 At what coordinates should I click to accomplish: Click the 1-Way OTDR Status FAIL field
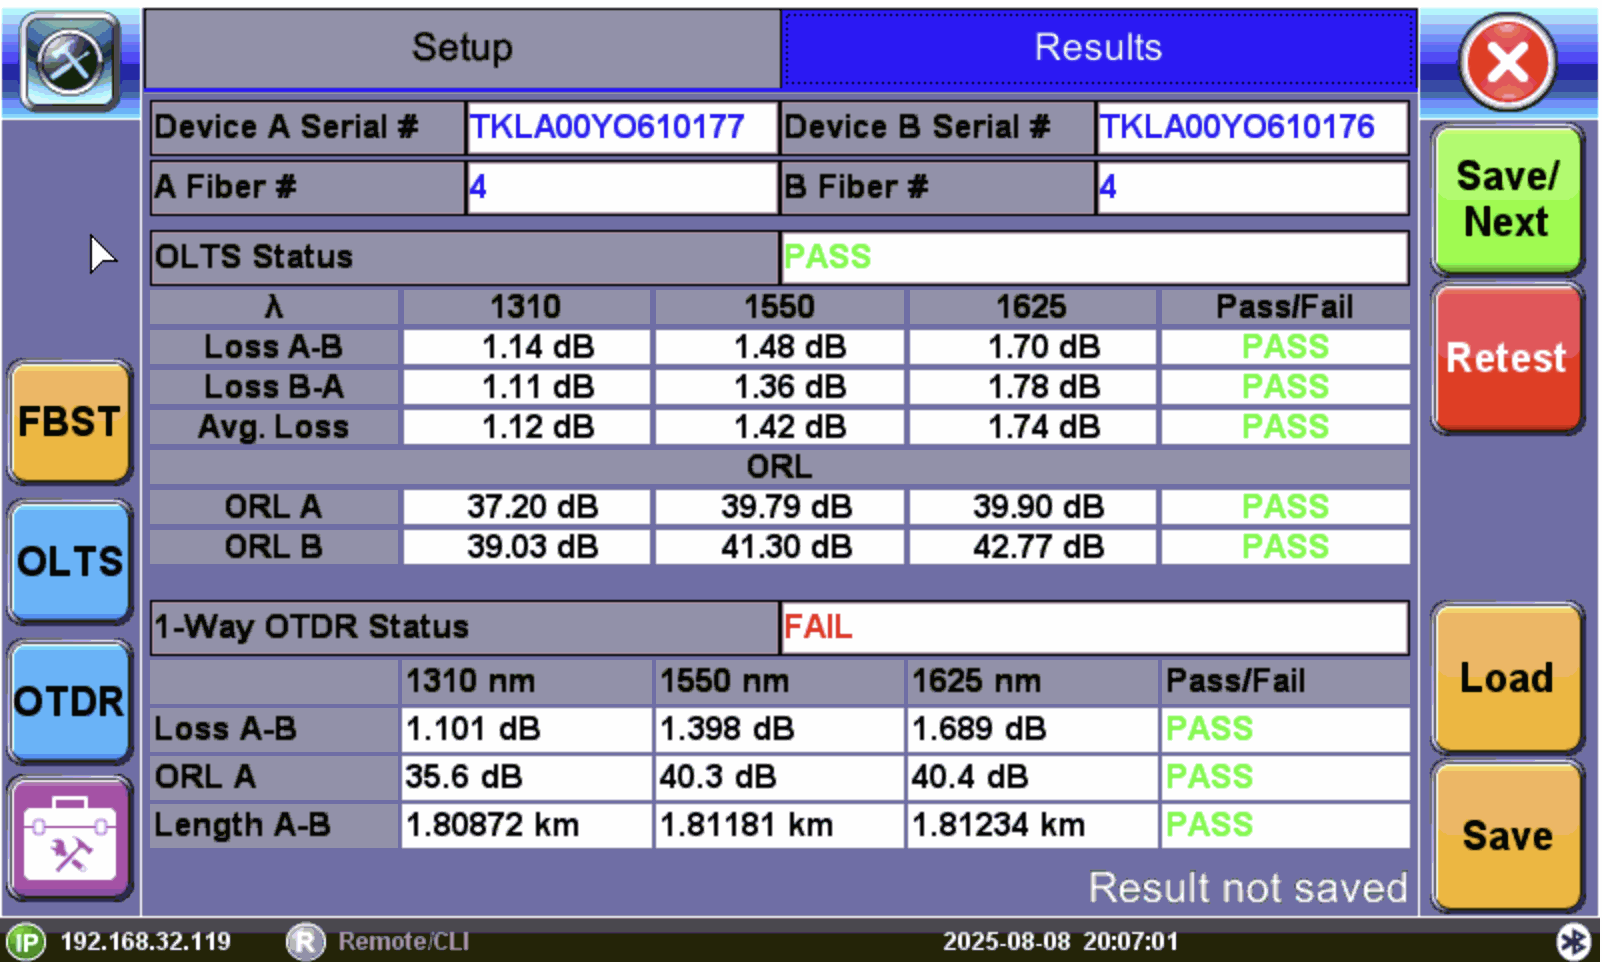pyautogui.click(x=1094, y=627)
